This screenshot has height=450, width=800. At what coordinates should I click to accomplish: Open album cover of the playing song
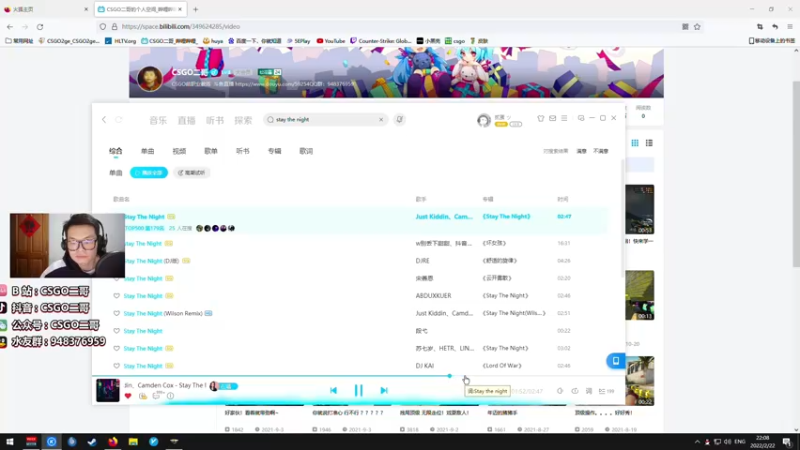click(x=108, y=390)
